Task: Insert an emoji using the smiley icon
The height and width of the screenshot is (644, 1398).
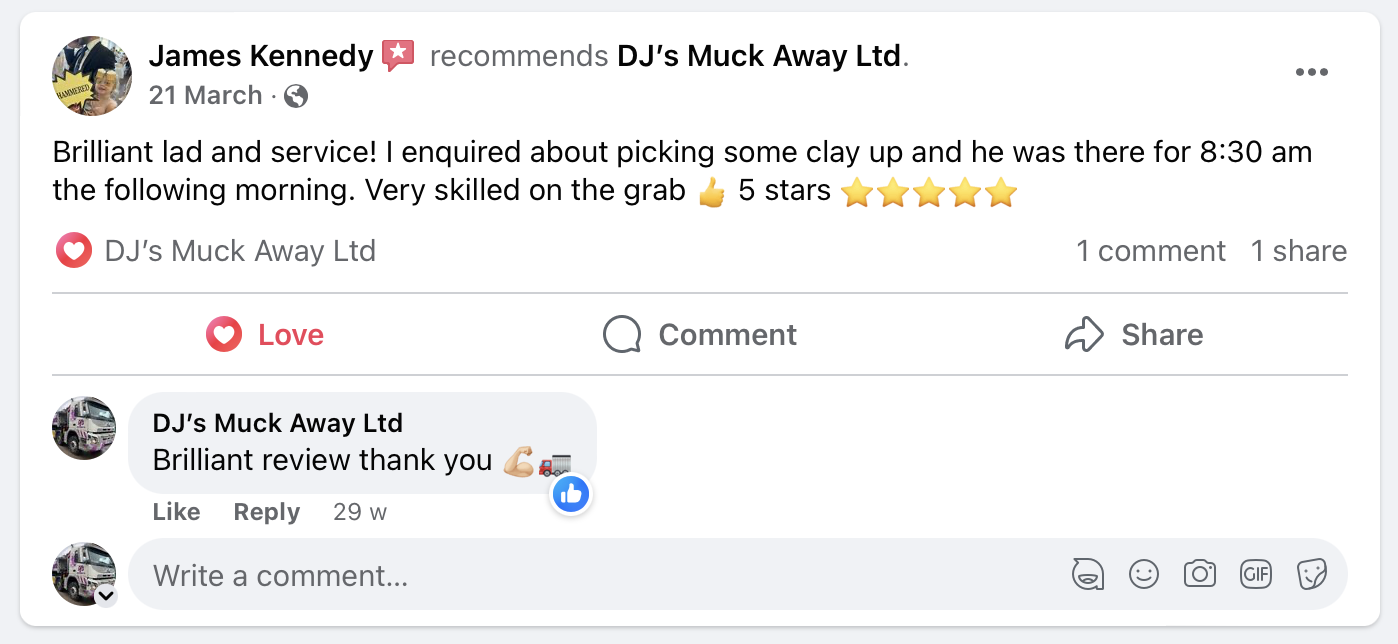Action: (1143, 574)
